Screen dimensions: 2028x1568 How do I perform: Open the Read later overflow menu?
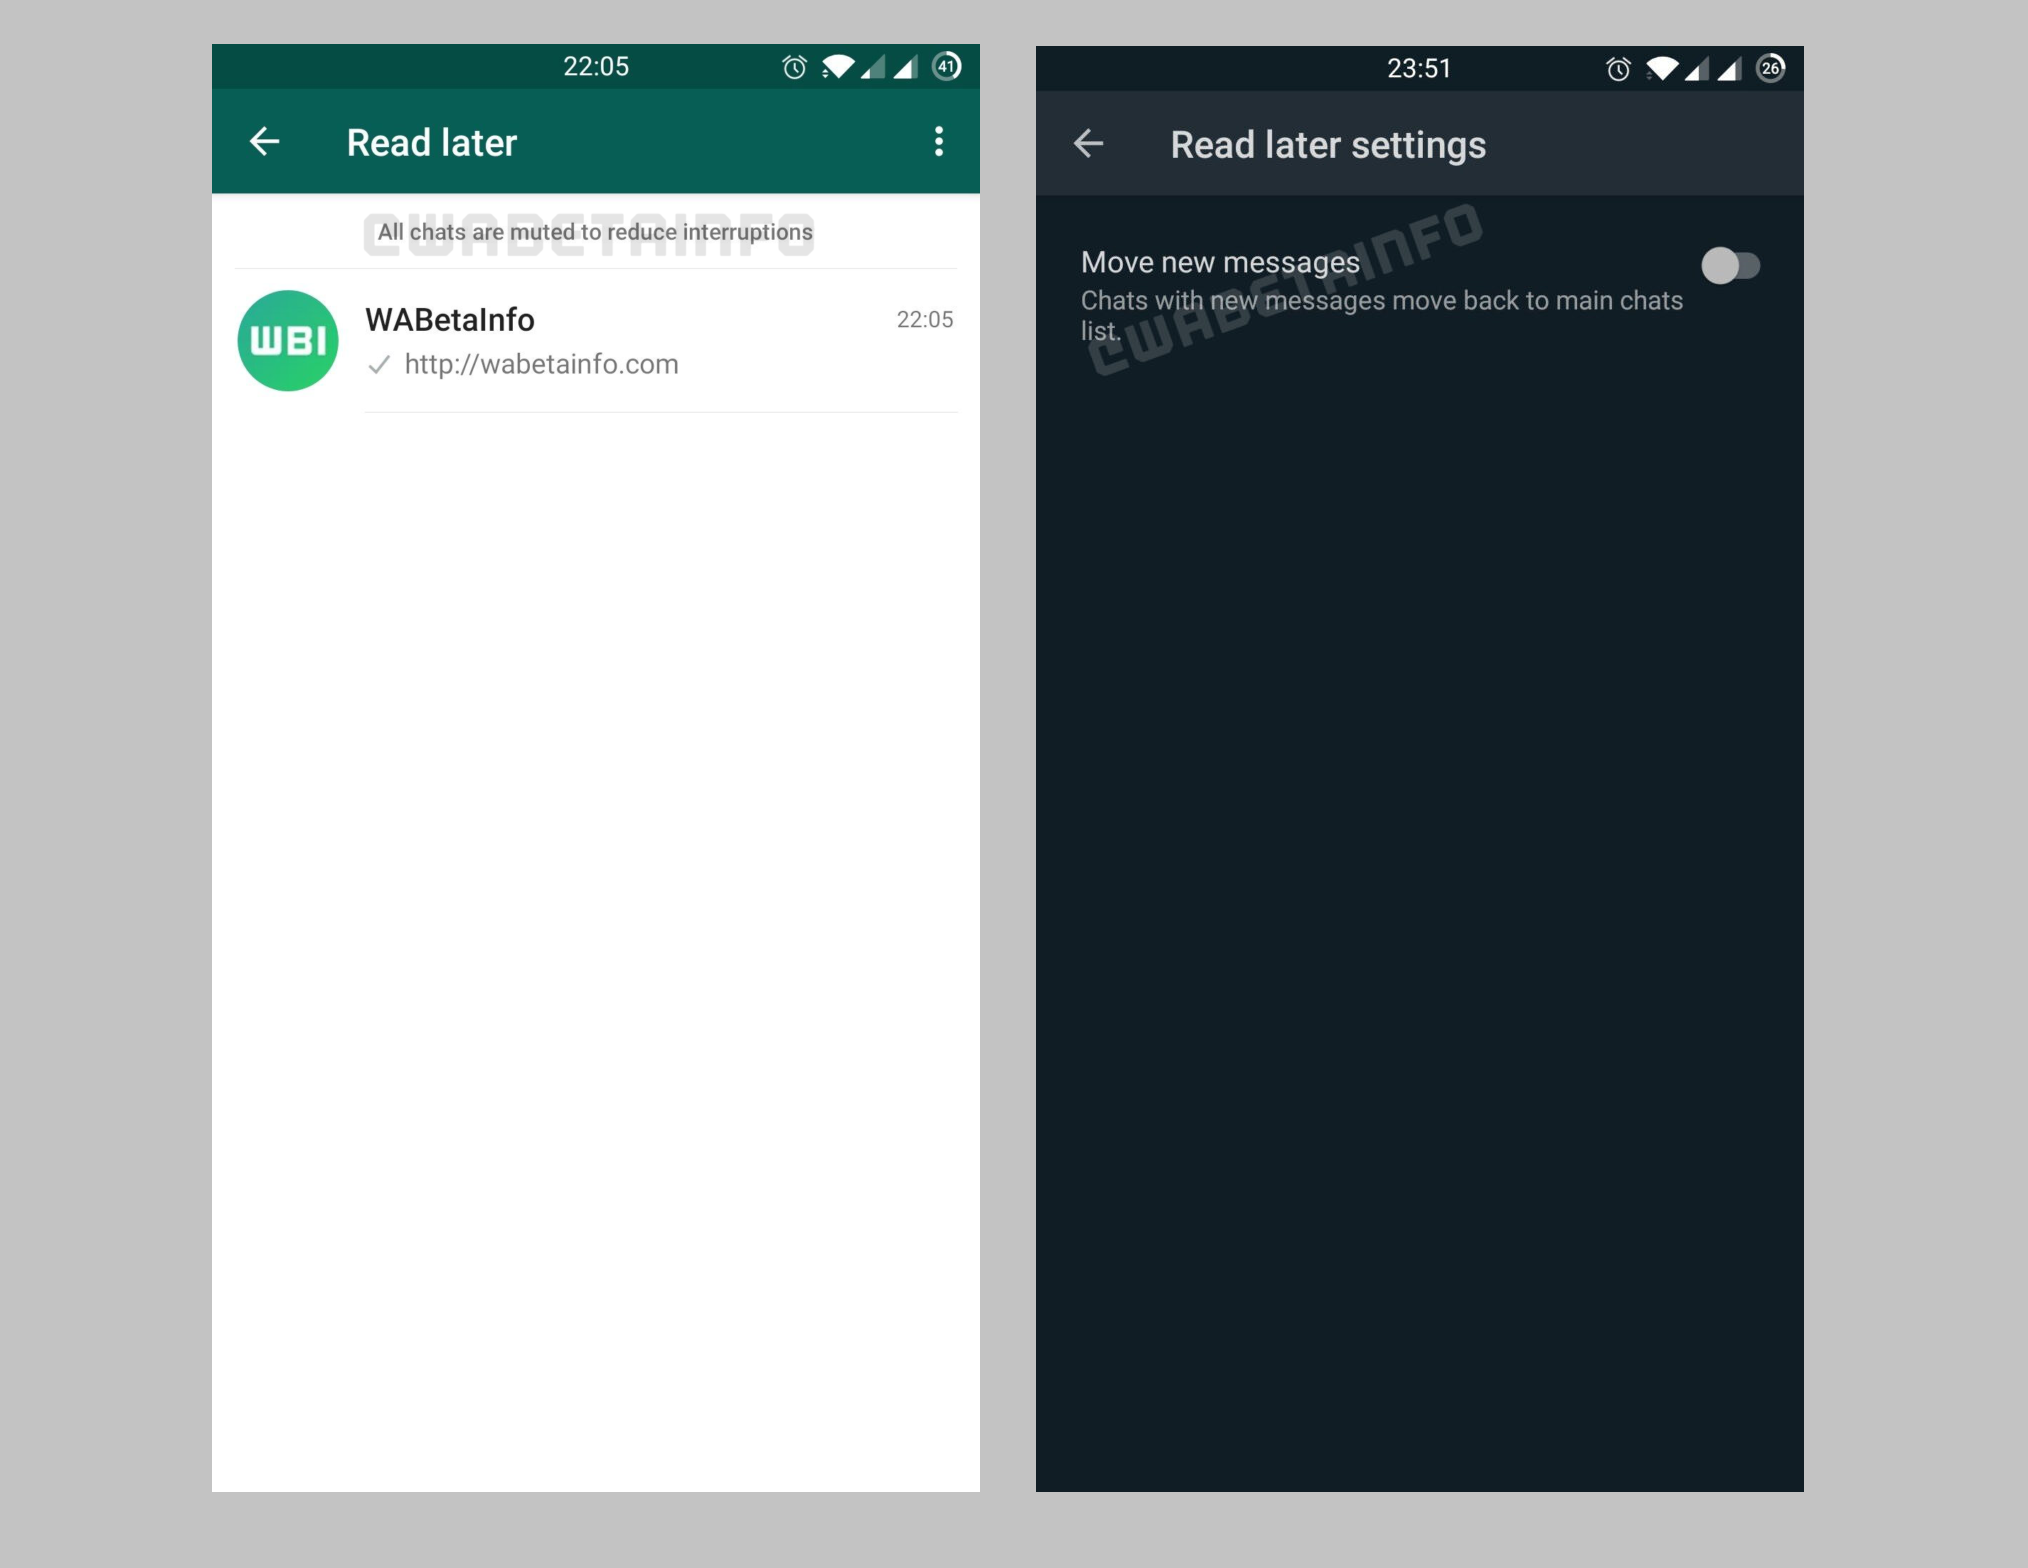coord(938,142)
